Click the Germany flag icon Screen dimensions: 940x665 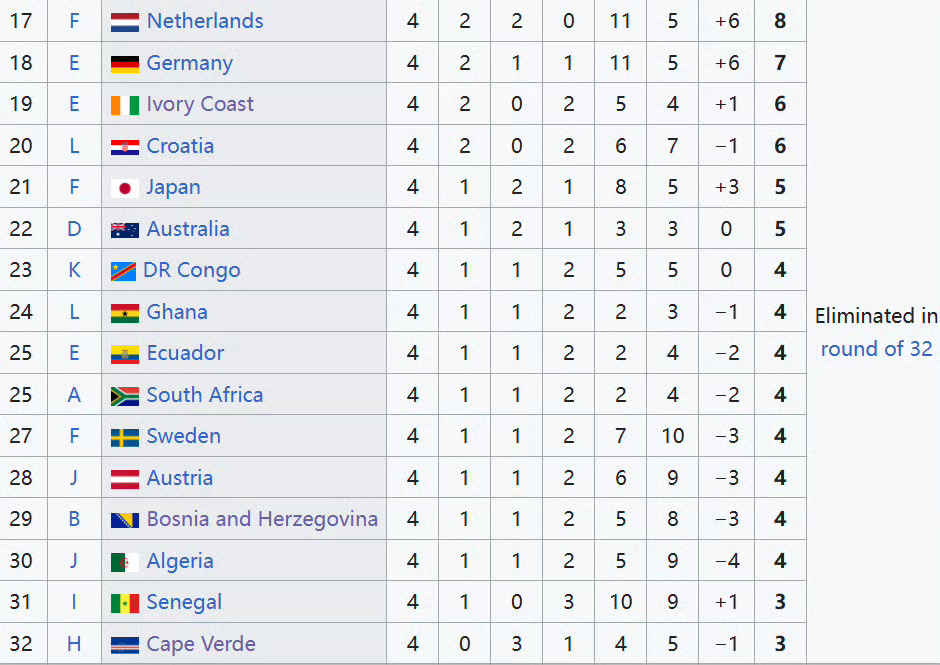125,64
